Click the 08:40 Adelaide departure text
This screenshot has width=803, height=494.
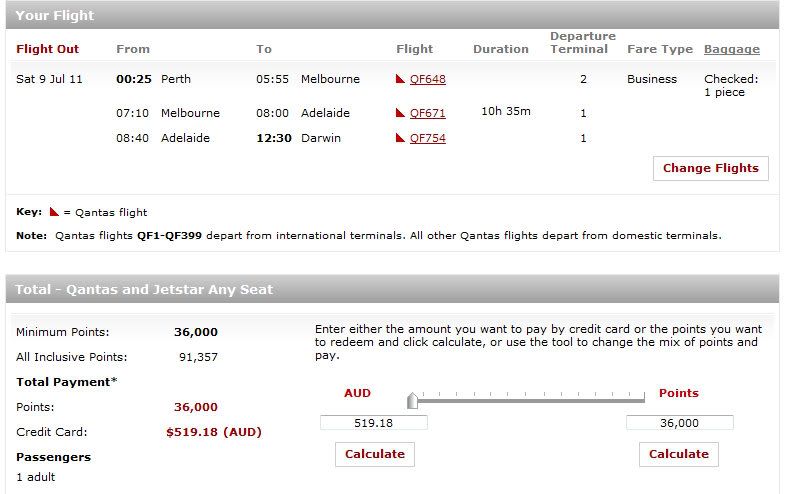click(x=163, y=138)
